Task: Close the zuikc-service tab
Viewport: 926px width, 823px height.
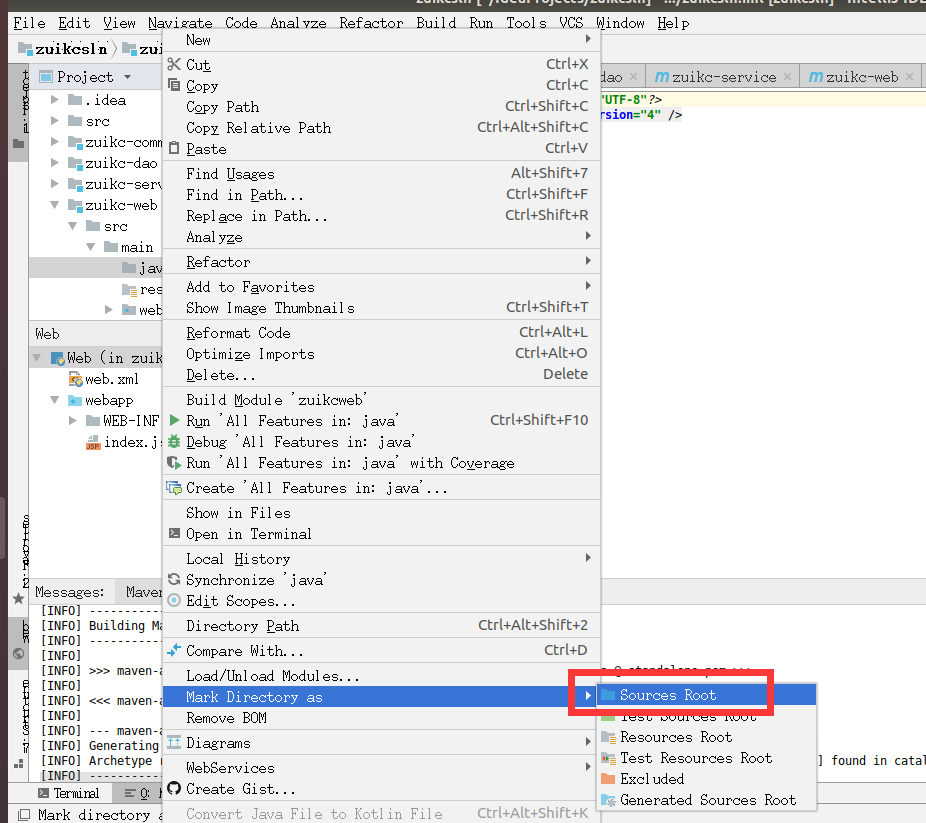Action: tap(787, 77)
